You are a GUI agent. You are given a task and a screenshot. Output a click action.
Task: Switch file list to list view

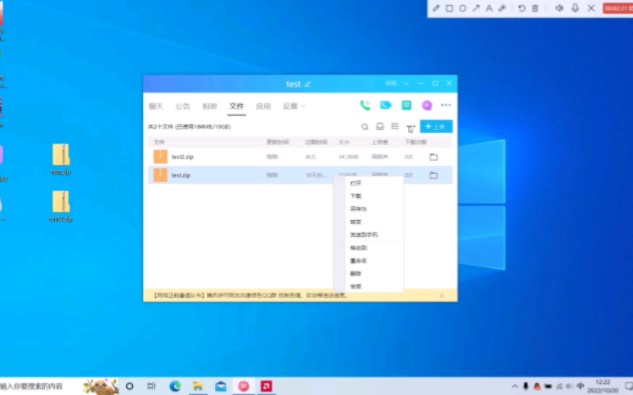click(x=395, y=126)
